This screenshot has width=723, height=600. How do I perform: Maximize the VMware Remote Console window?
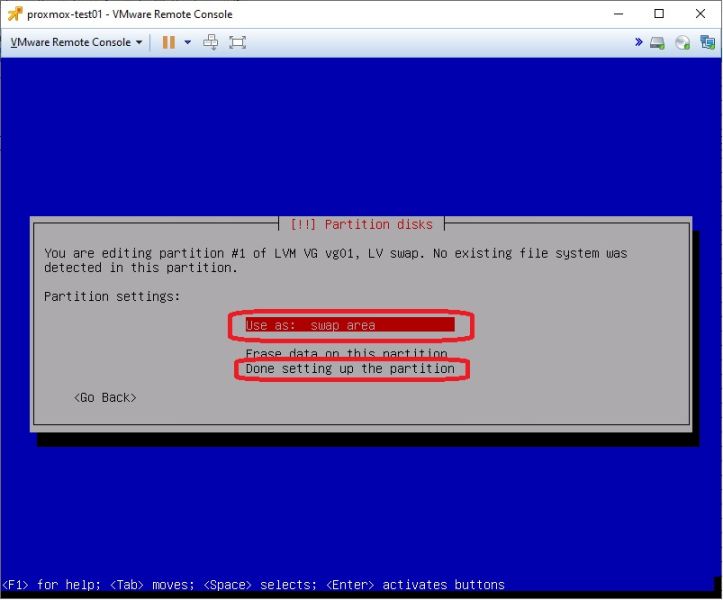pyautogui.click(x=659, y=14)
